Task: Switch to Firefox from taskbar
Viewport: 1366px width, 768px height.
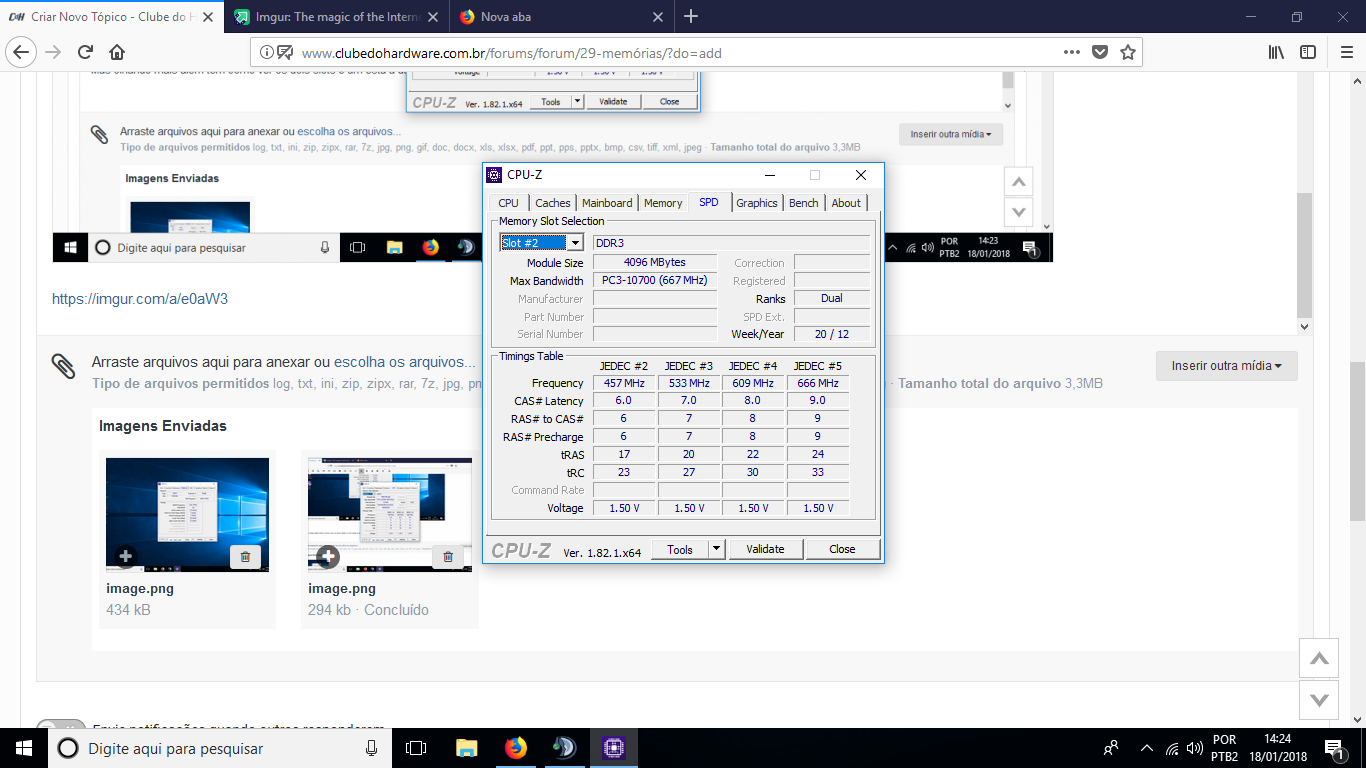Action: (515, 748)
